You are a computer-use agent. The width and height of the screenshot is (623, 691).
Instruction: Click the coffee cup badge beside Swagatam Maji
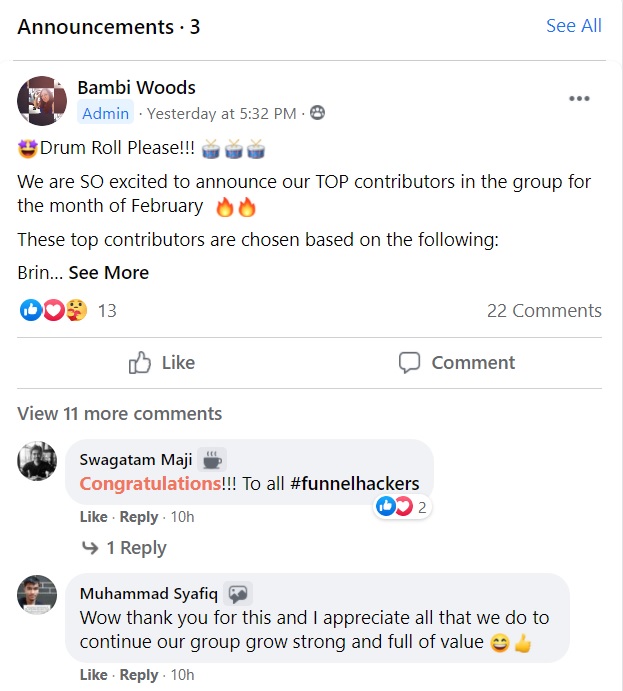[x=212, y=460]
